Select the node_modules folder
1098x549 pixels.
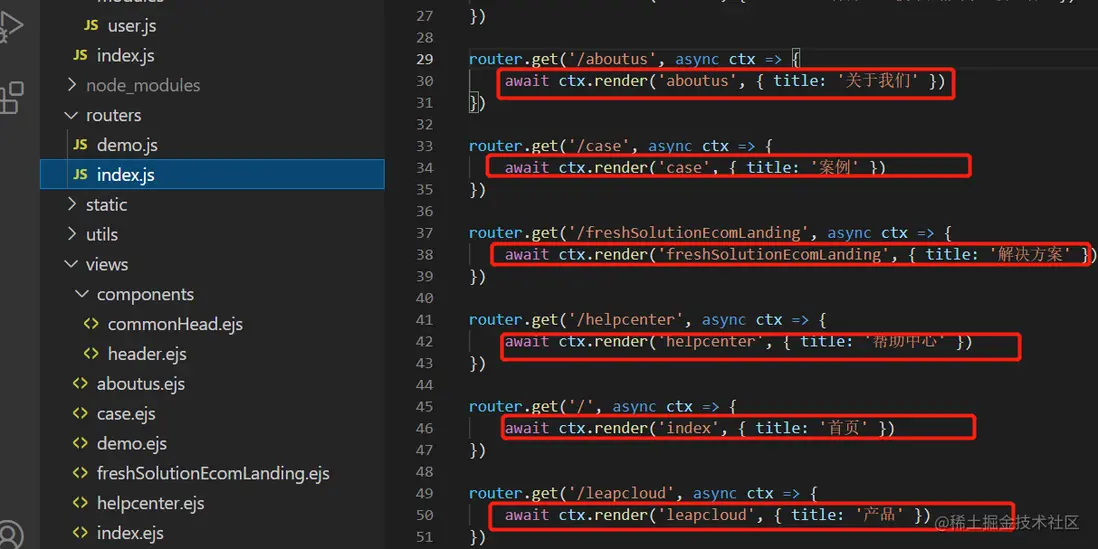tap(143, 85)
